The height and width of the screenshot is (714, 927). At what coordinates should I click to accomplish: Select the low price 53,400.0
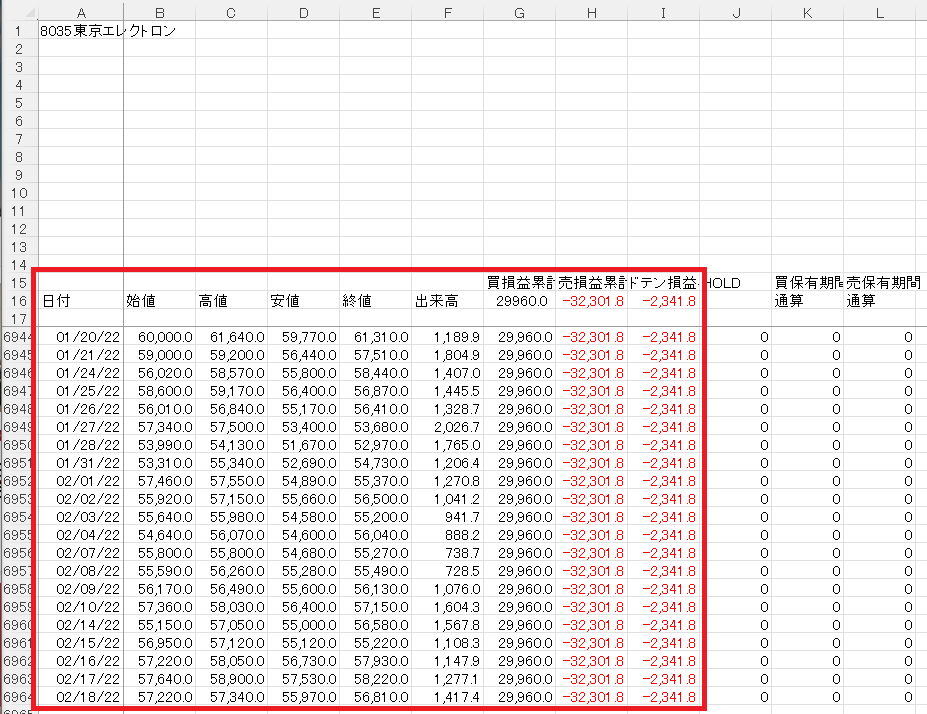(304, 427)
